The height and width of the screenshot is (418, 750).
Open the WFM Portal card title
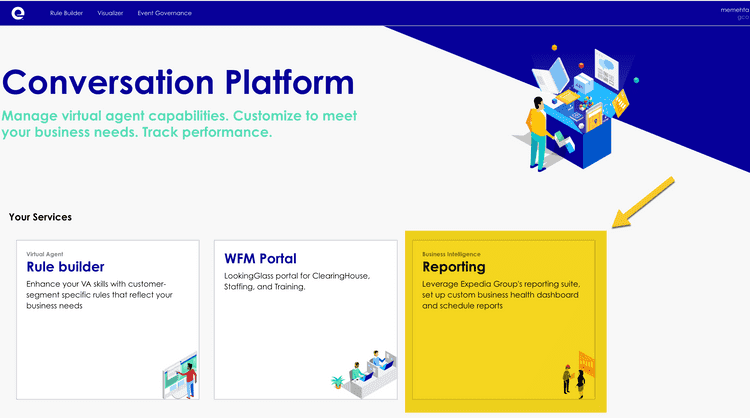pyautogui.click(x=260, y=259)
